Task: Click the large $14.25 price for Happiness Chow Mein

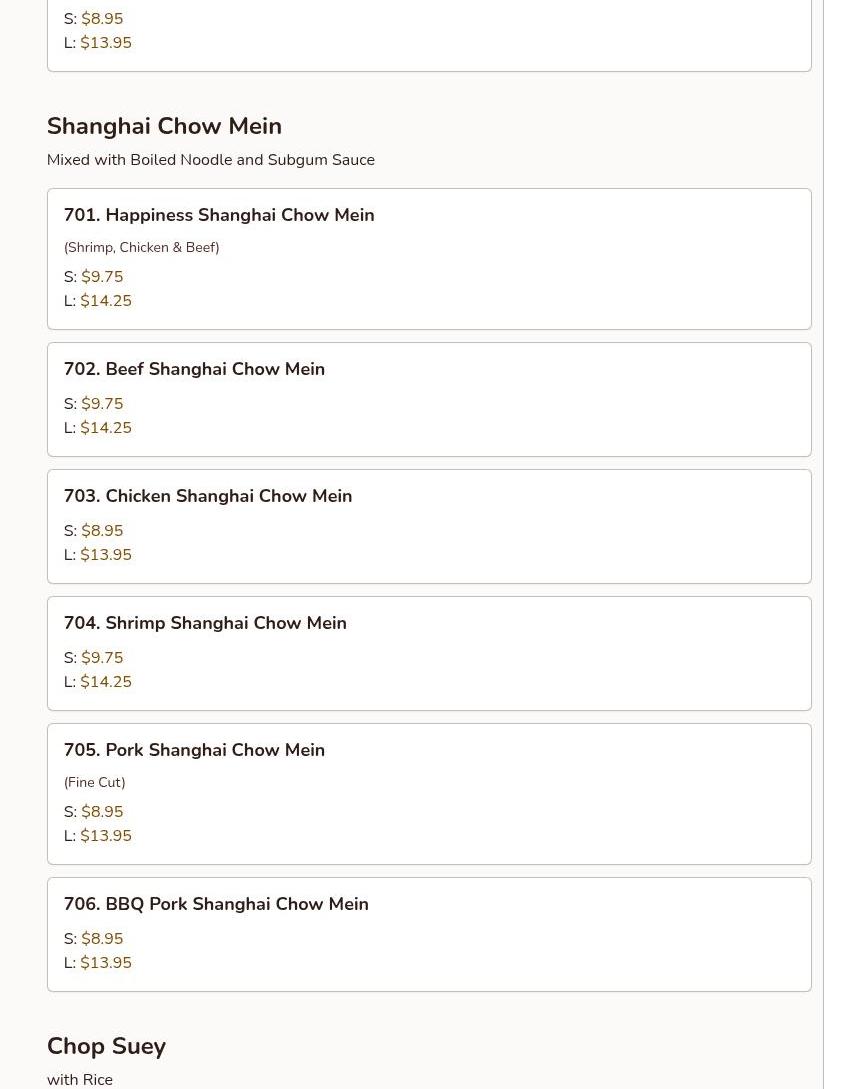Action: pyautogui.click(x=106, y=301)
